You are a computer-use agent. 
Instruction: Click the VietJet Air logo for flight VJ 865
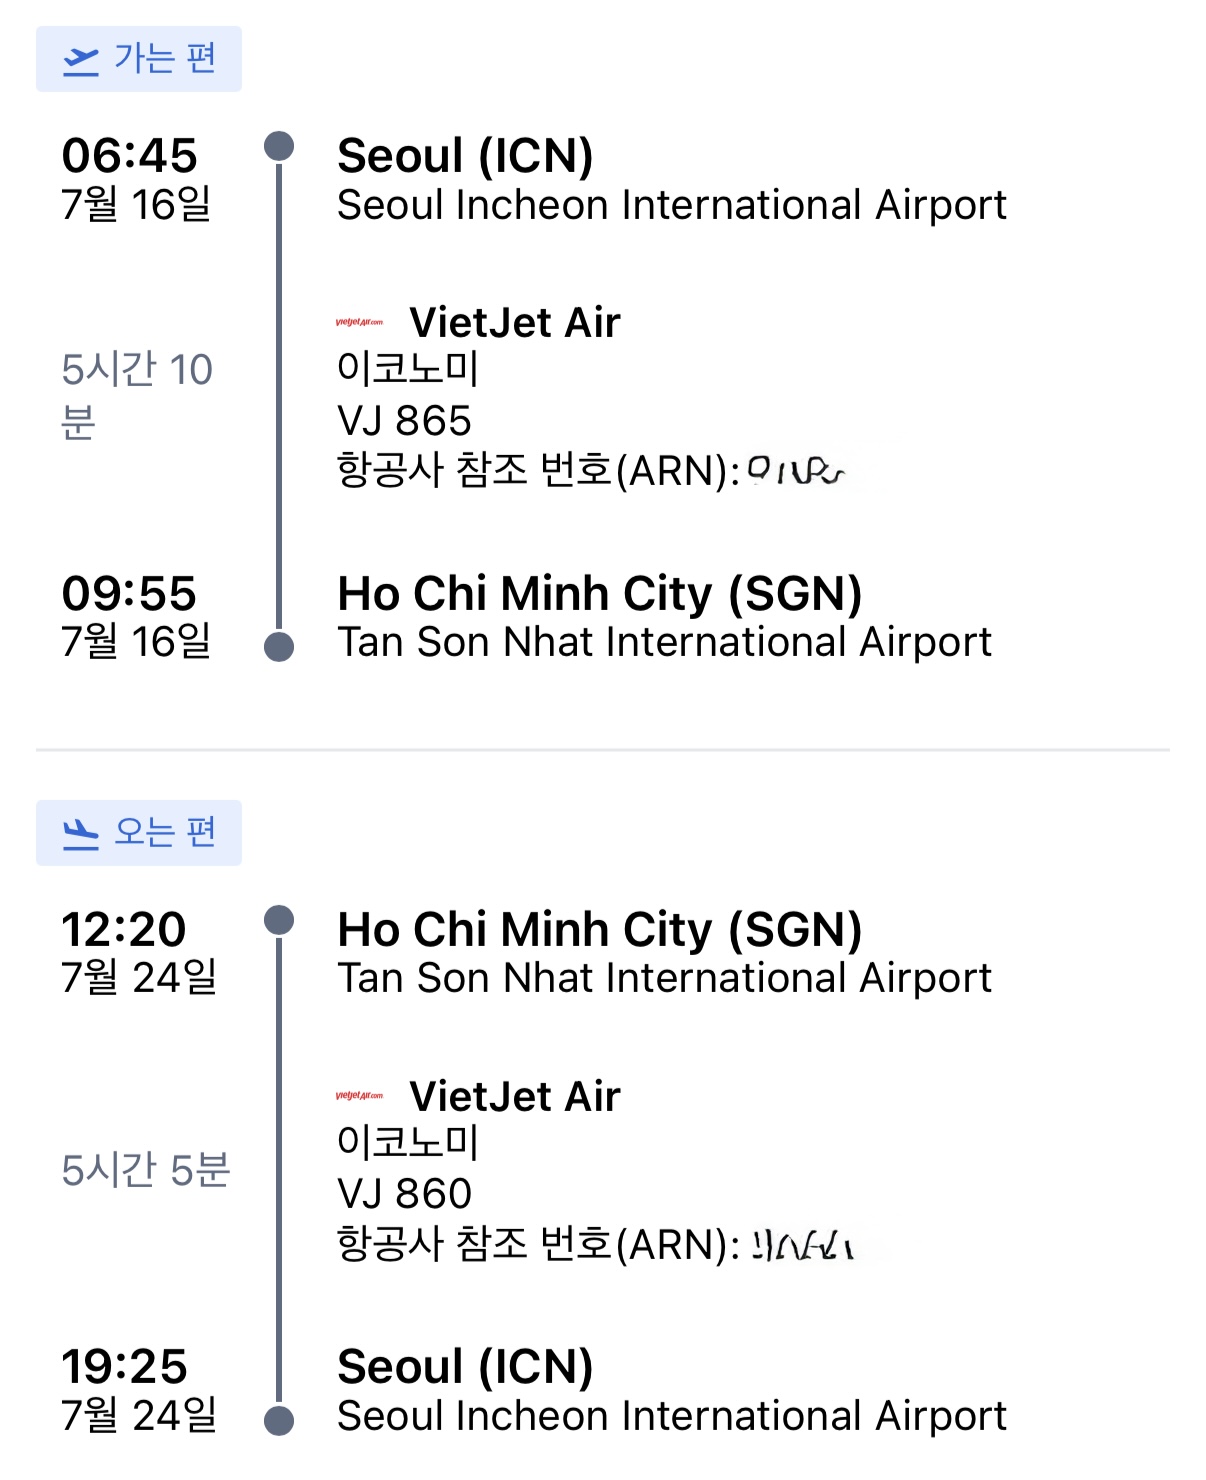pyautogui.click(x=359, y=322)
